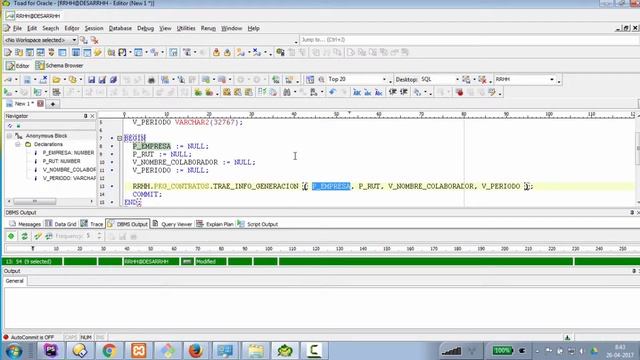
Task: Click the uppercase ABC conversion icon
Action: [357, 92]
